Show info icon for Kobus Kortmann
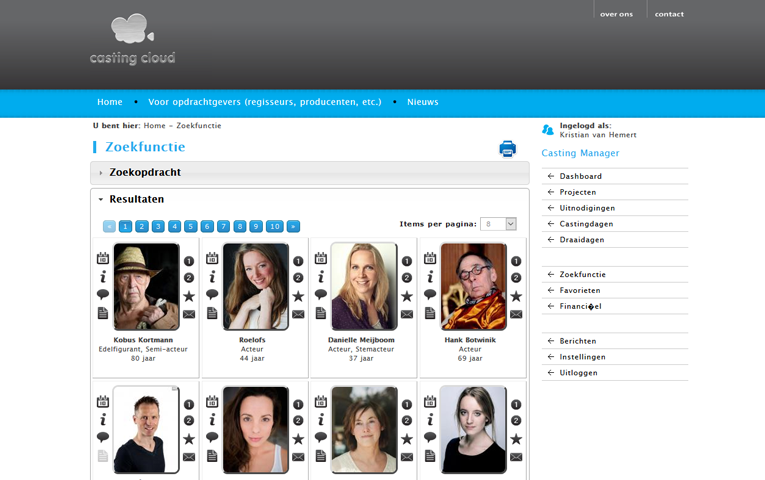 click(102, 277)
